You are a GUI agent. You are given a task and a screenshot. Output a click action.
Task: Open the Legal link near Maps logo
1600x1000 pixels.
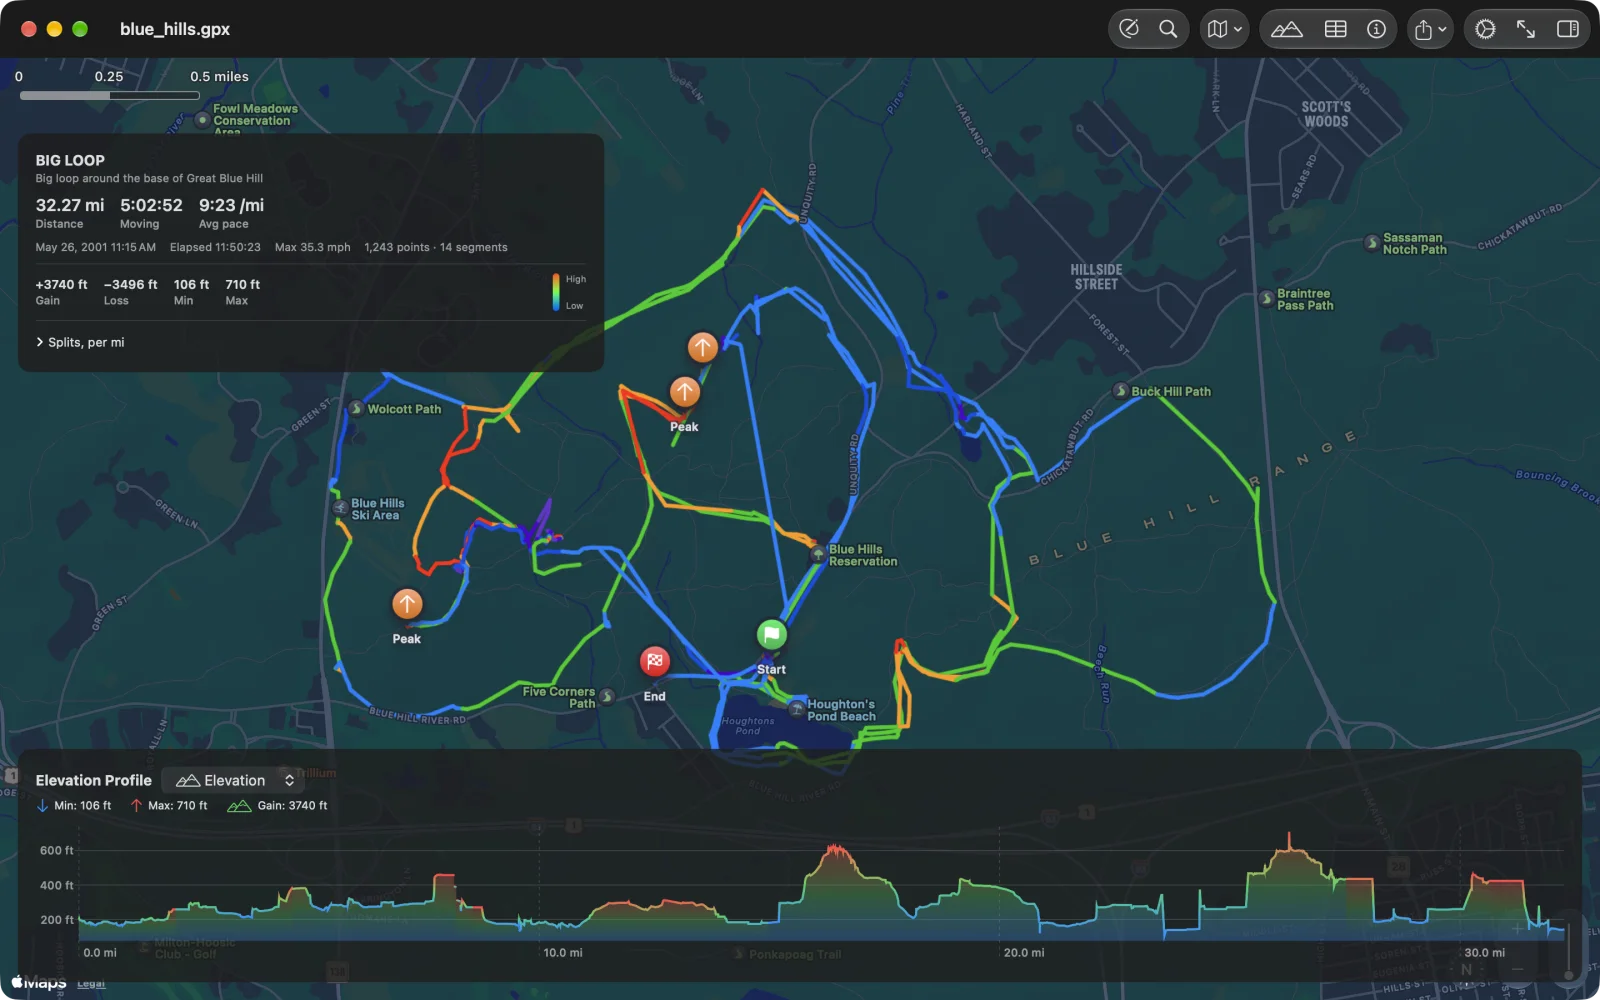point(91,984)
